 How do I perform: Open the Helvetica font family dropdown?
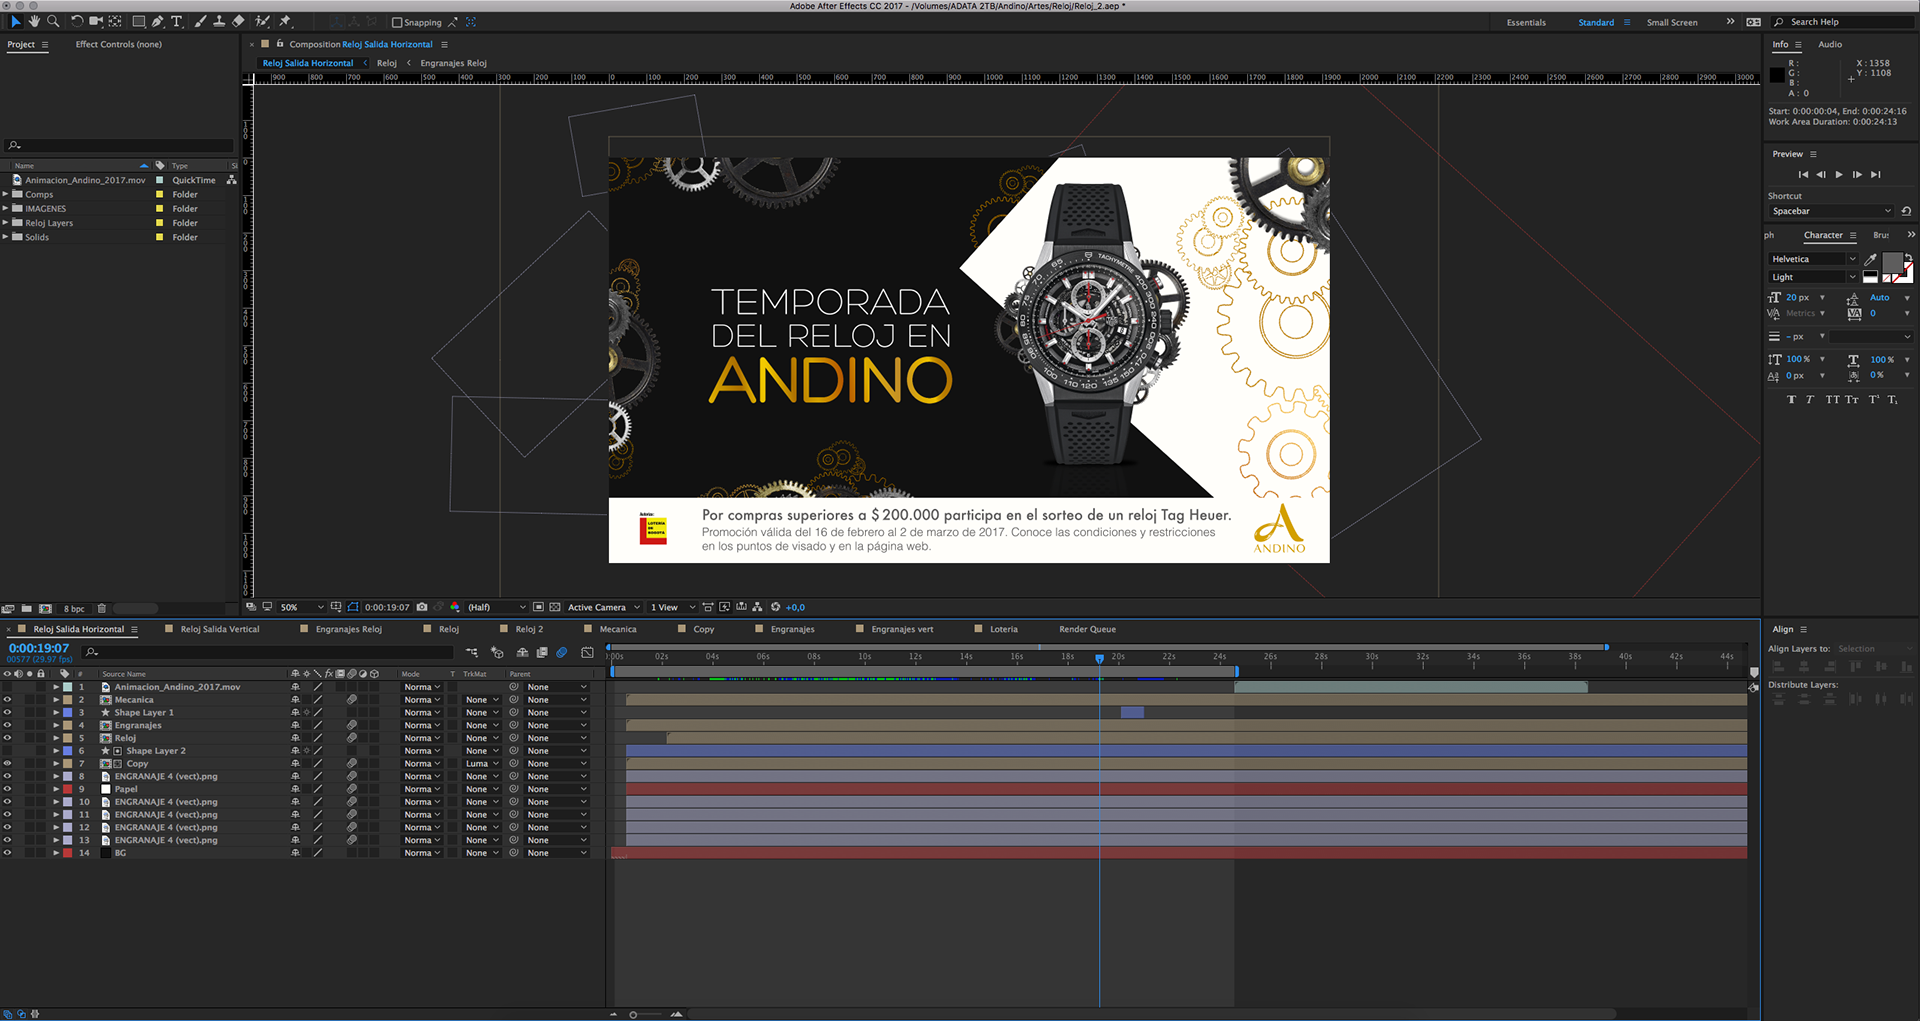pos(1813,259)
